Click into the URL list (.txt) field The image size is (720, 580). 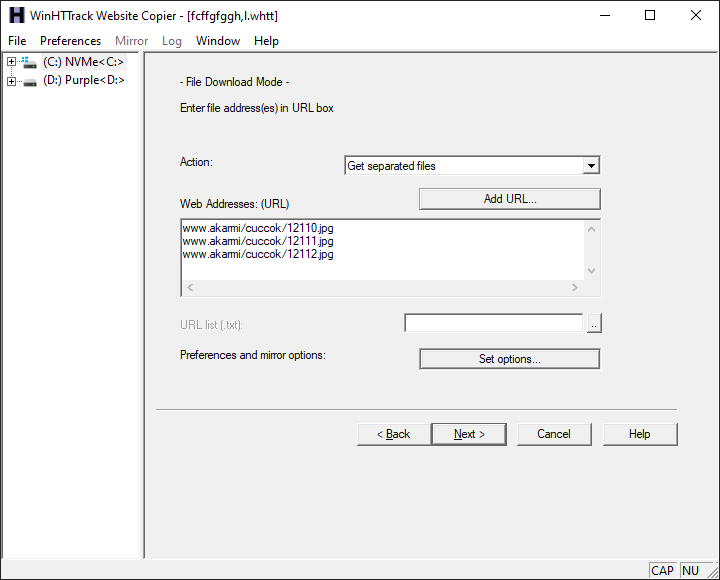(494, 323)
